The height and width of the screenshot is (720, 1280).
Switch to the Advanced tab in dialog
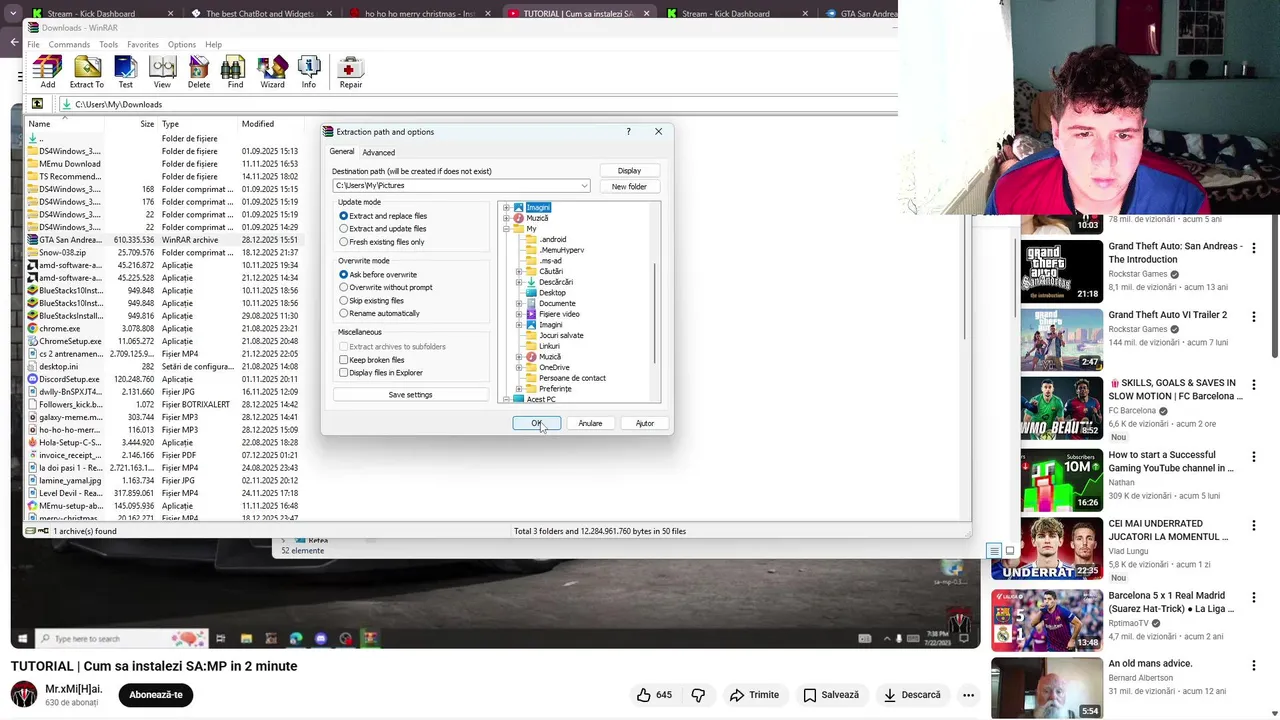click(378, 152)
